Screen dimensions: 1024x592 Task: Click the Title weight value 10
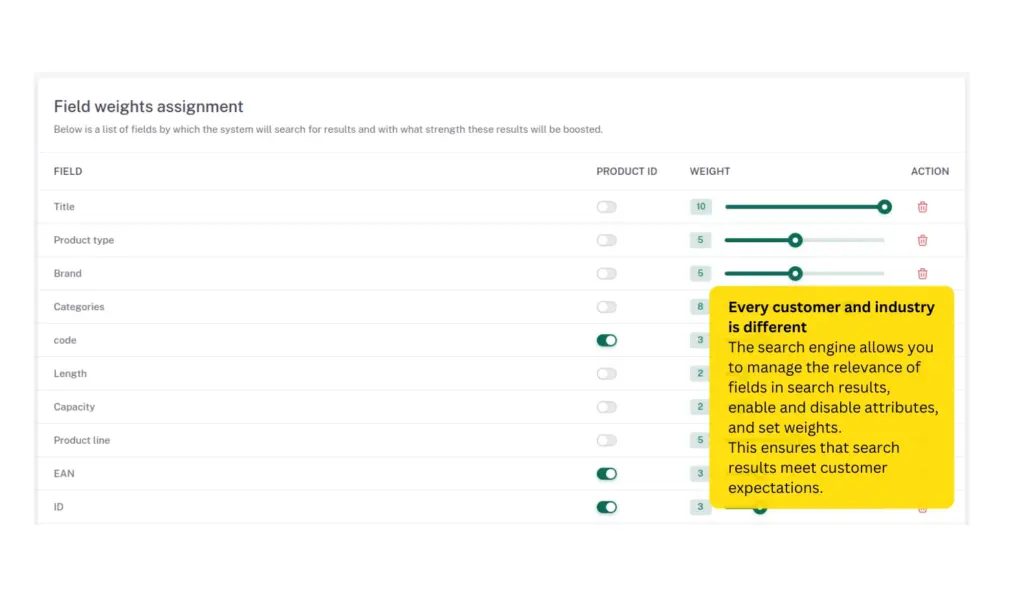click(x=700, y=207)
